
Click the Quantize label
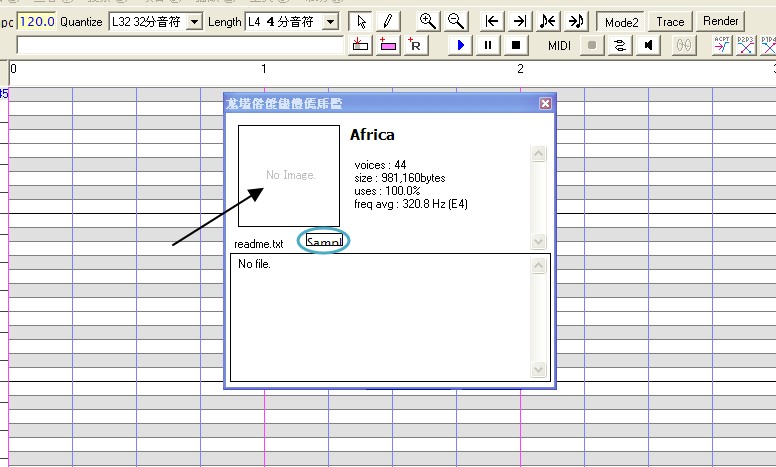coord(81,22)
